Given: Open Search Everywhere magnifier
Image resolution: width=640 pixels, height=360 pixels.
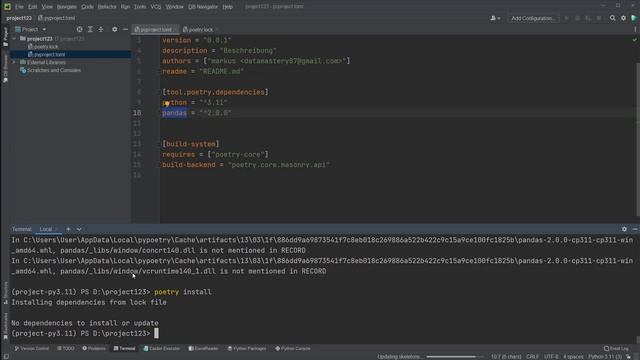Looking at the screenshot, I should click(613, 18).
